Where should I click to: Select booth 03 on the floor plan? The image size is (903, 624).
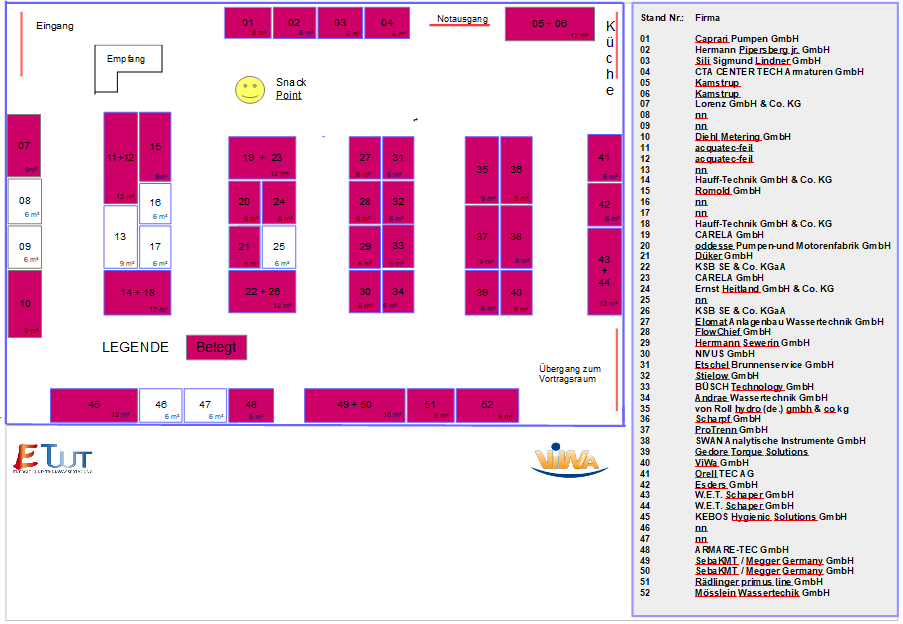pyautogui.click(x=340, y=23)
